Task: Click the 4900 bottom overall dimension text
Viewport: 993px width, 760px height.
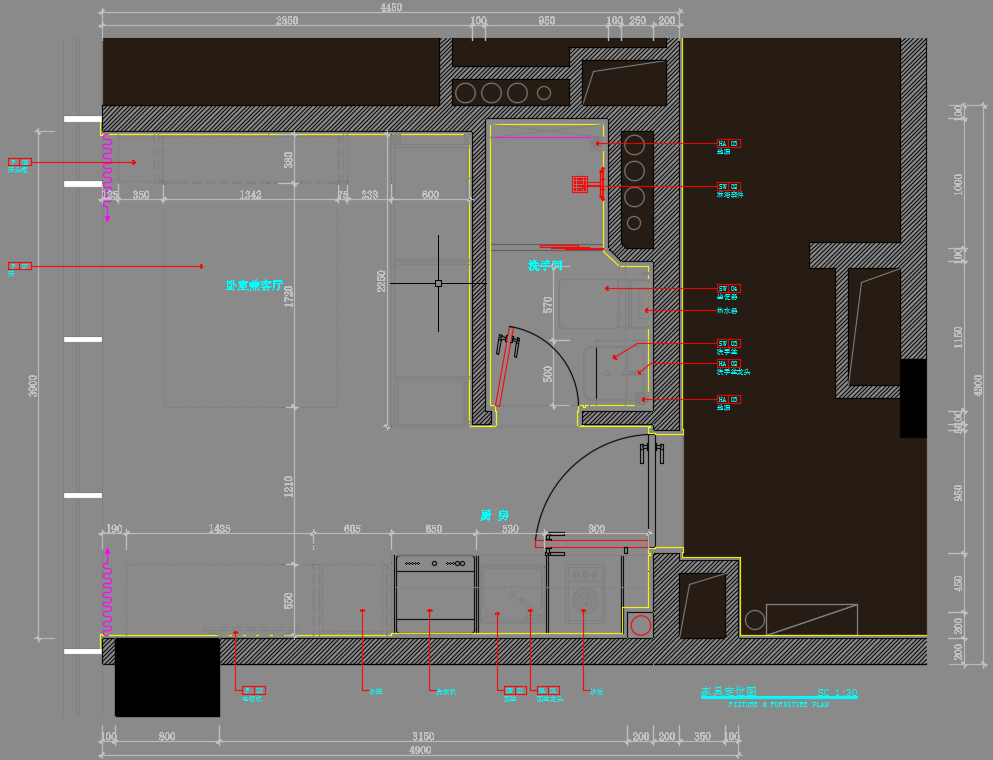Action: (419, 750)
